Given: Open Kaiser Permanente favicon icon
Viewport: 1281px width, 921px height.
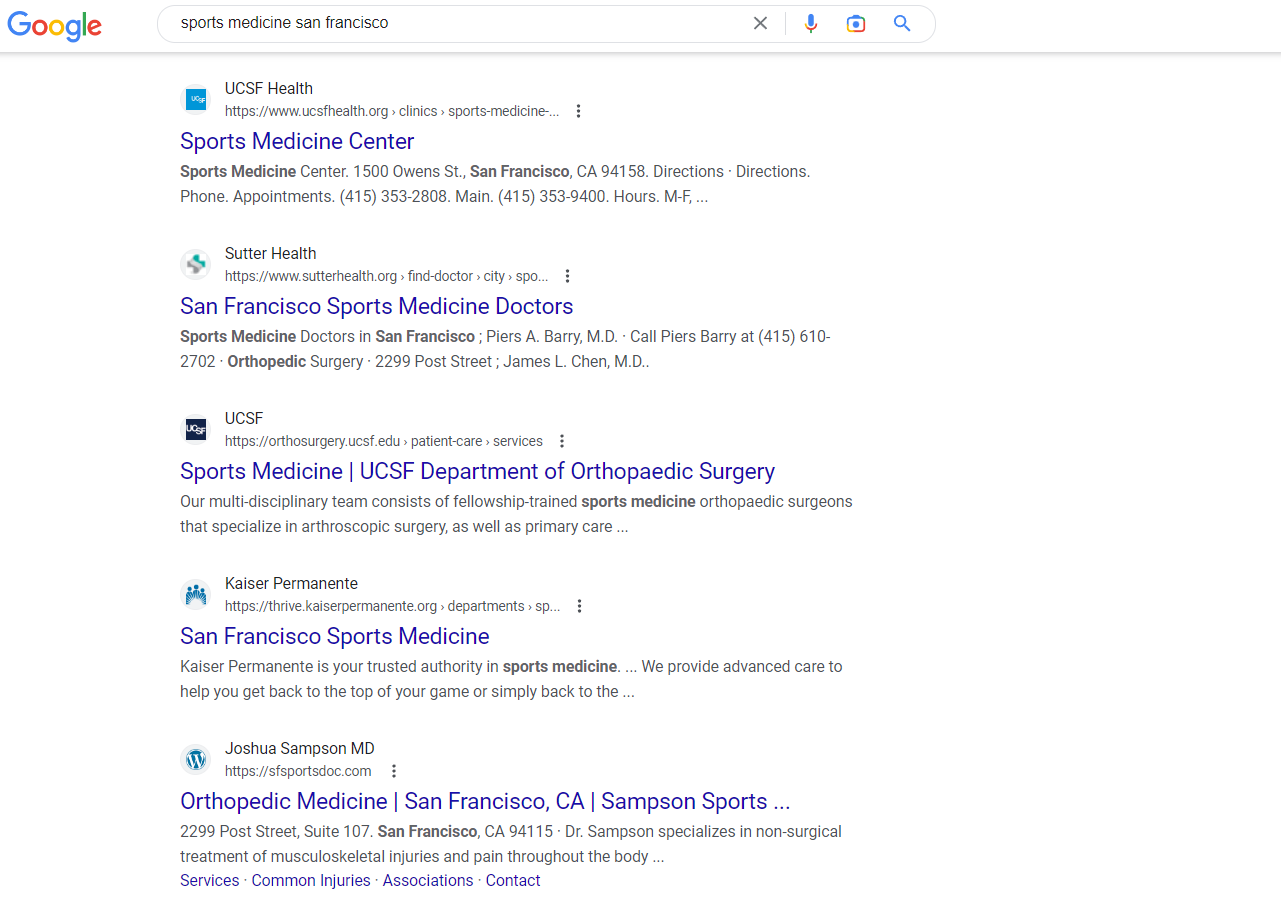Looking at the screenshot, I should 196,594.
